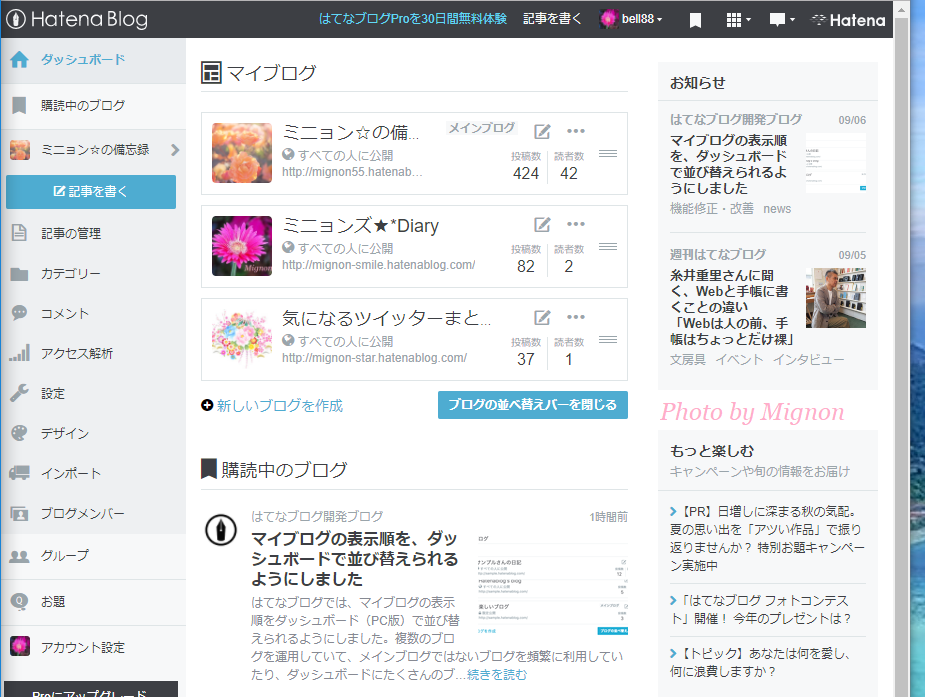Click the コメント bubble icon
Screen dimensions: 925x697
(19, 313)
